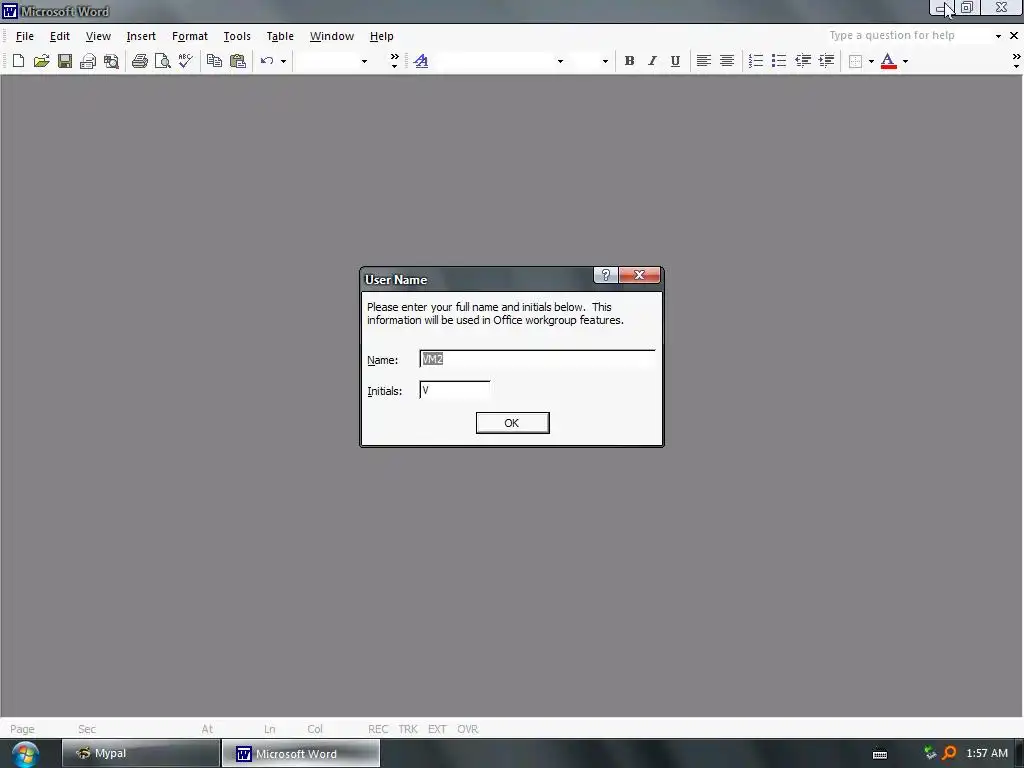Open the font size dropdown arrow

(x=605, y=61)
